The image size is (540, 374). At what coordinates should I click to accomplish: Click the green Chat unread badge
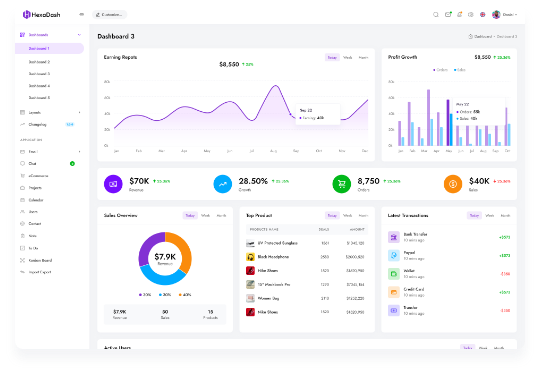(x=72, y=164)
